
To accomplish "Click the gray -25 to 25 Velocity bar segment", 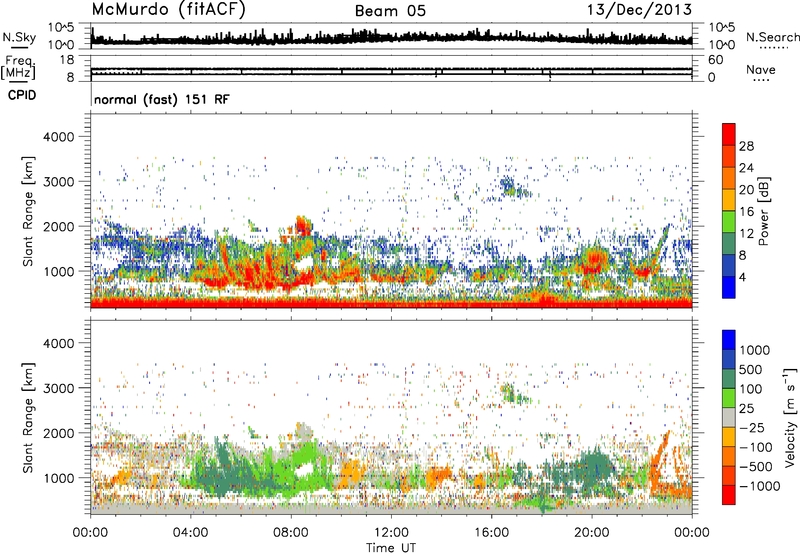I will click(729, 417).
